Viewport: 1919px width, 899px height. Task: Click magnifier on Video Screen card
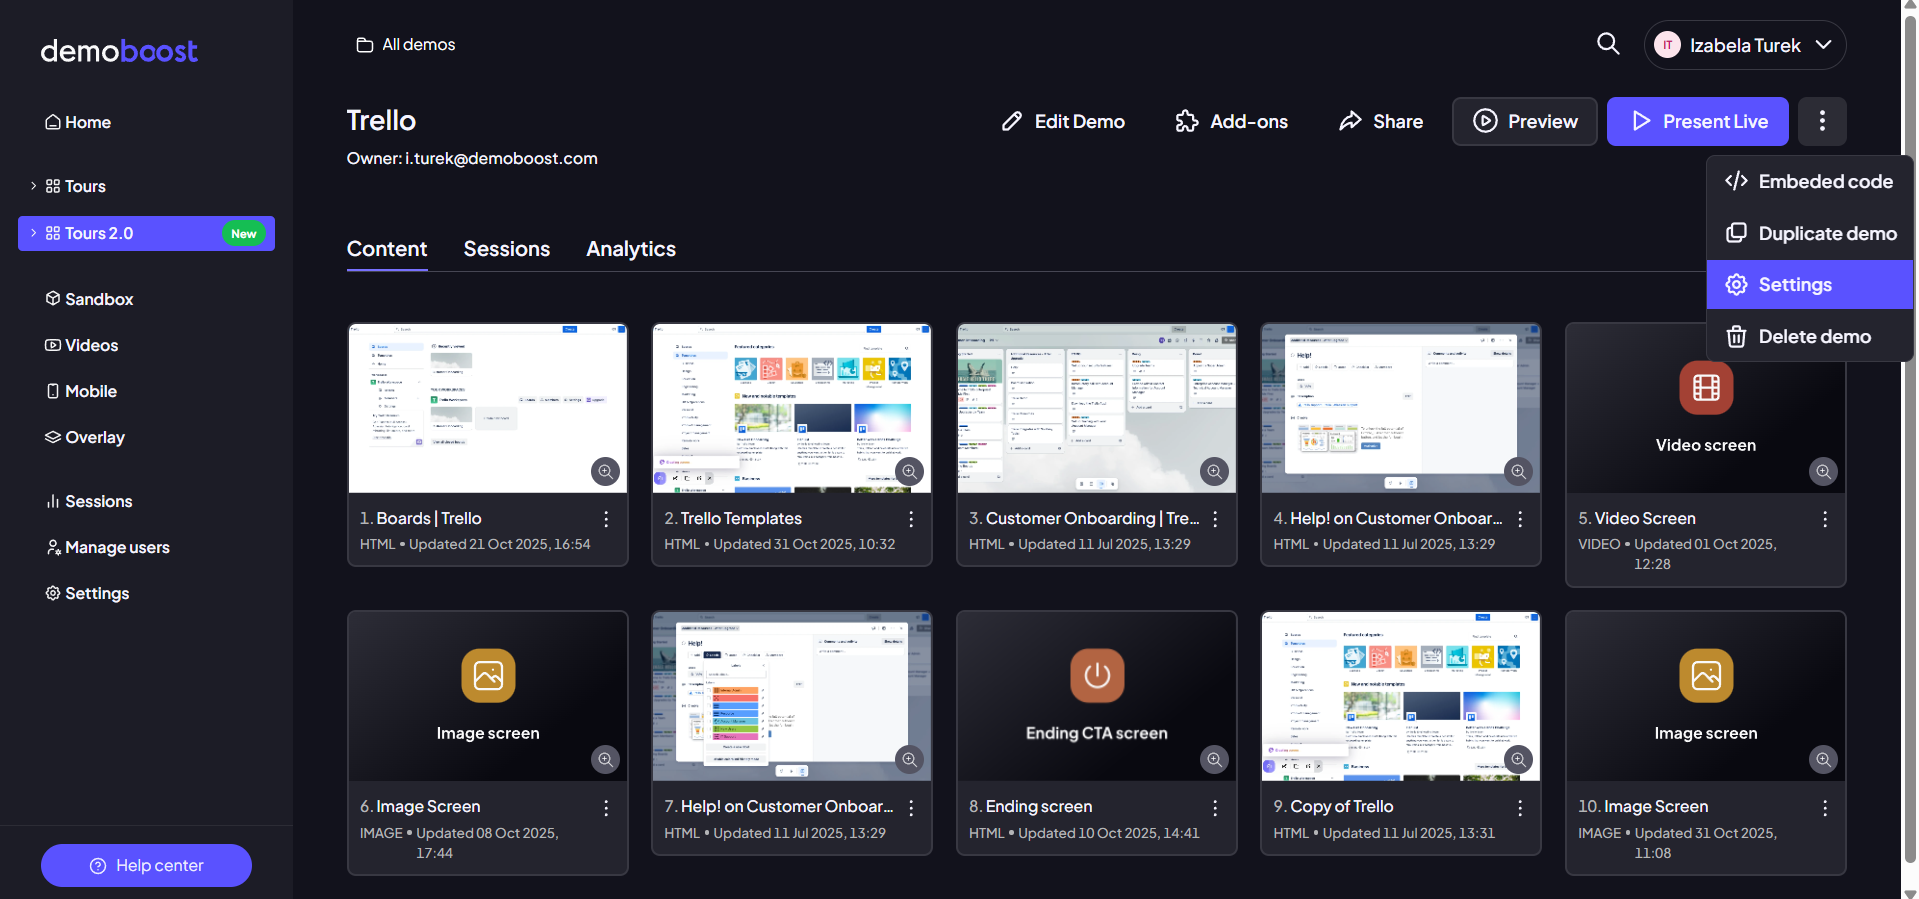1824,471
